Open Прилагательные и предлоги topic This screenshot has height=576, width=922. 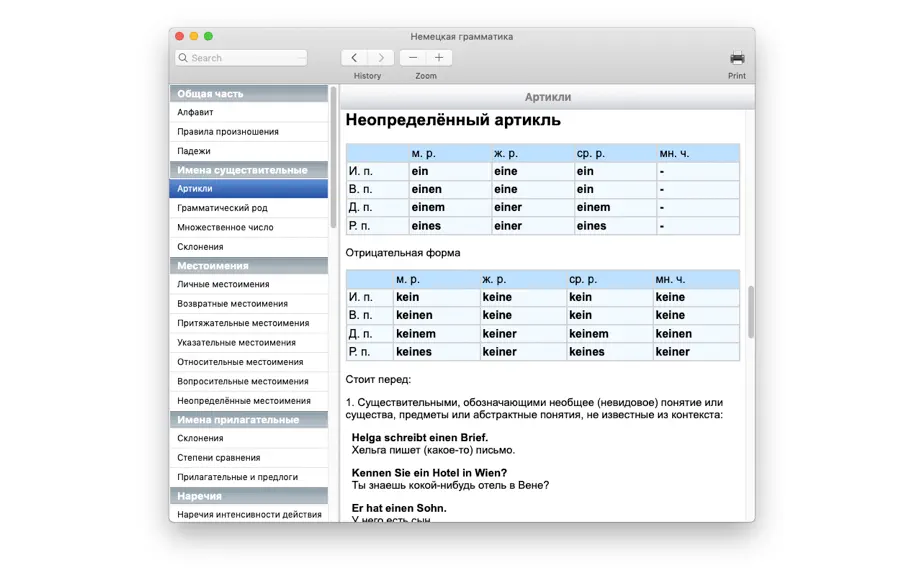(249, 477)
